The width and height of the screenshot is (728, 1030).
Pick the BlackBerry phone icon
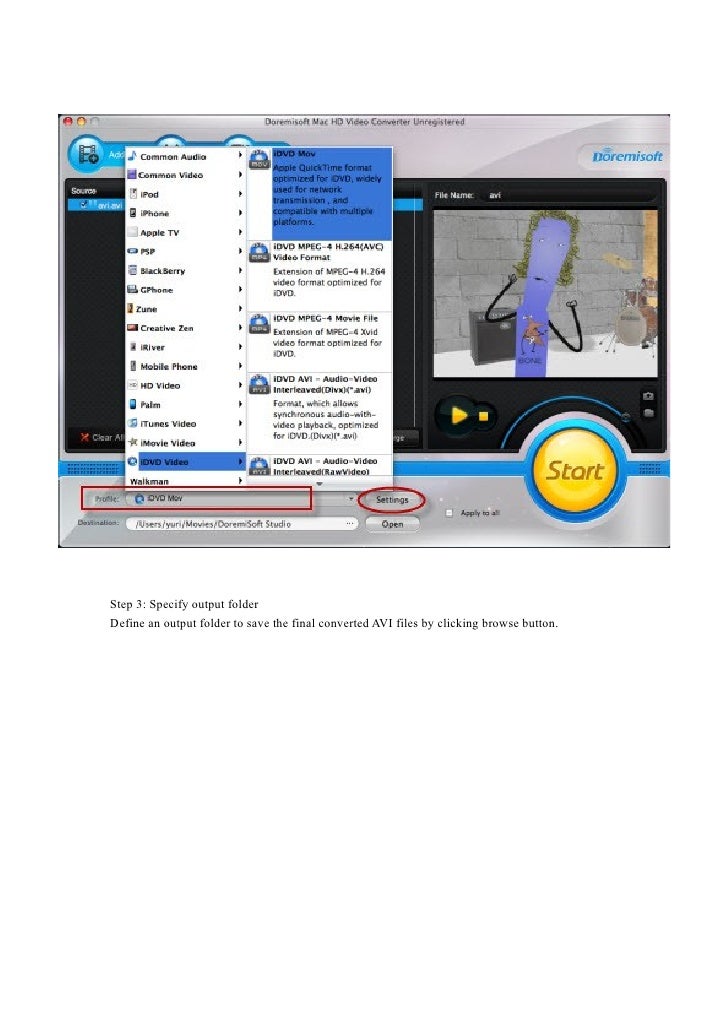tap(132, 270)
